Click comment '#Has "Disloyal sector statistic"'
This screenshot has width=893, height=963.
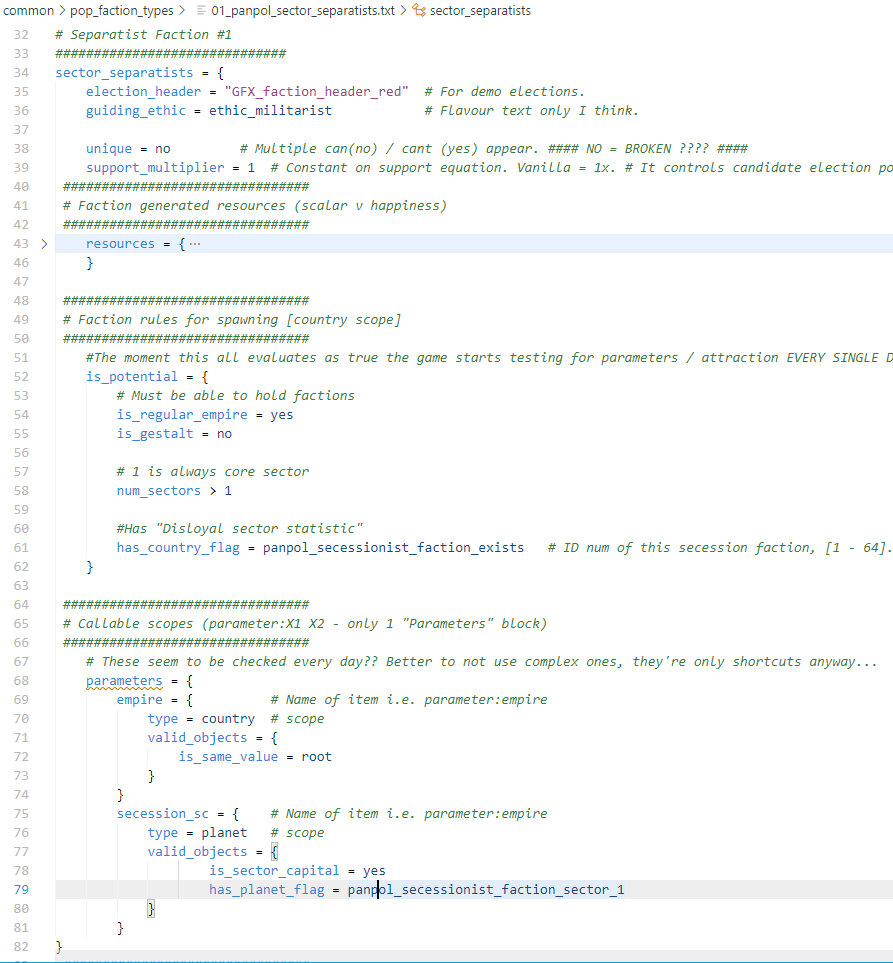point(240,529)
